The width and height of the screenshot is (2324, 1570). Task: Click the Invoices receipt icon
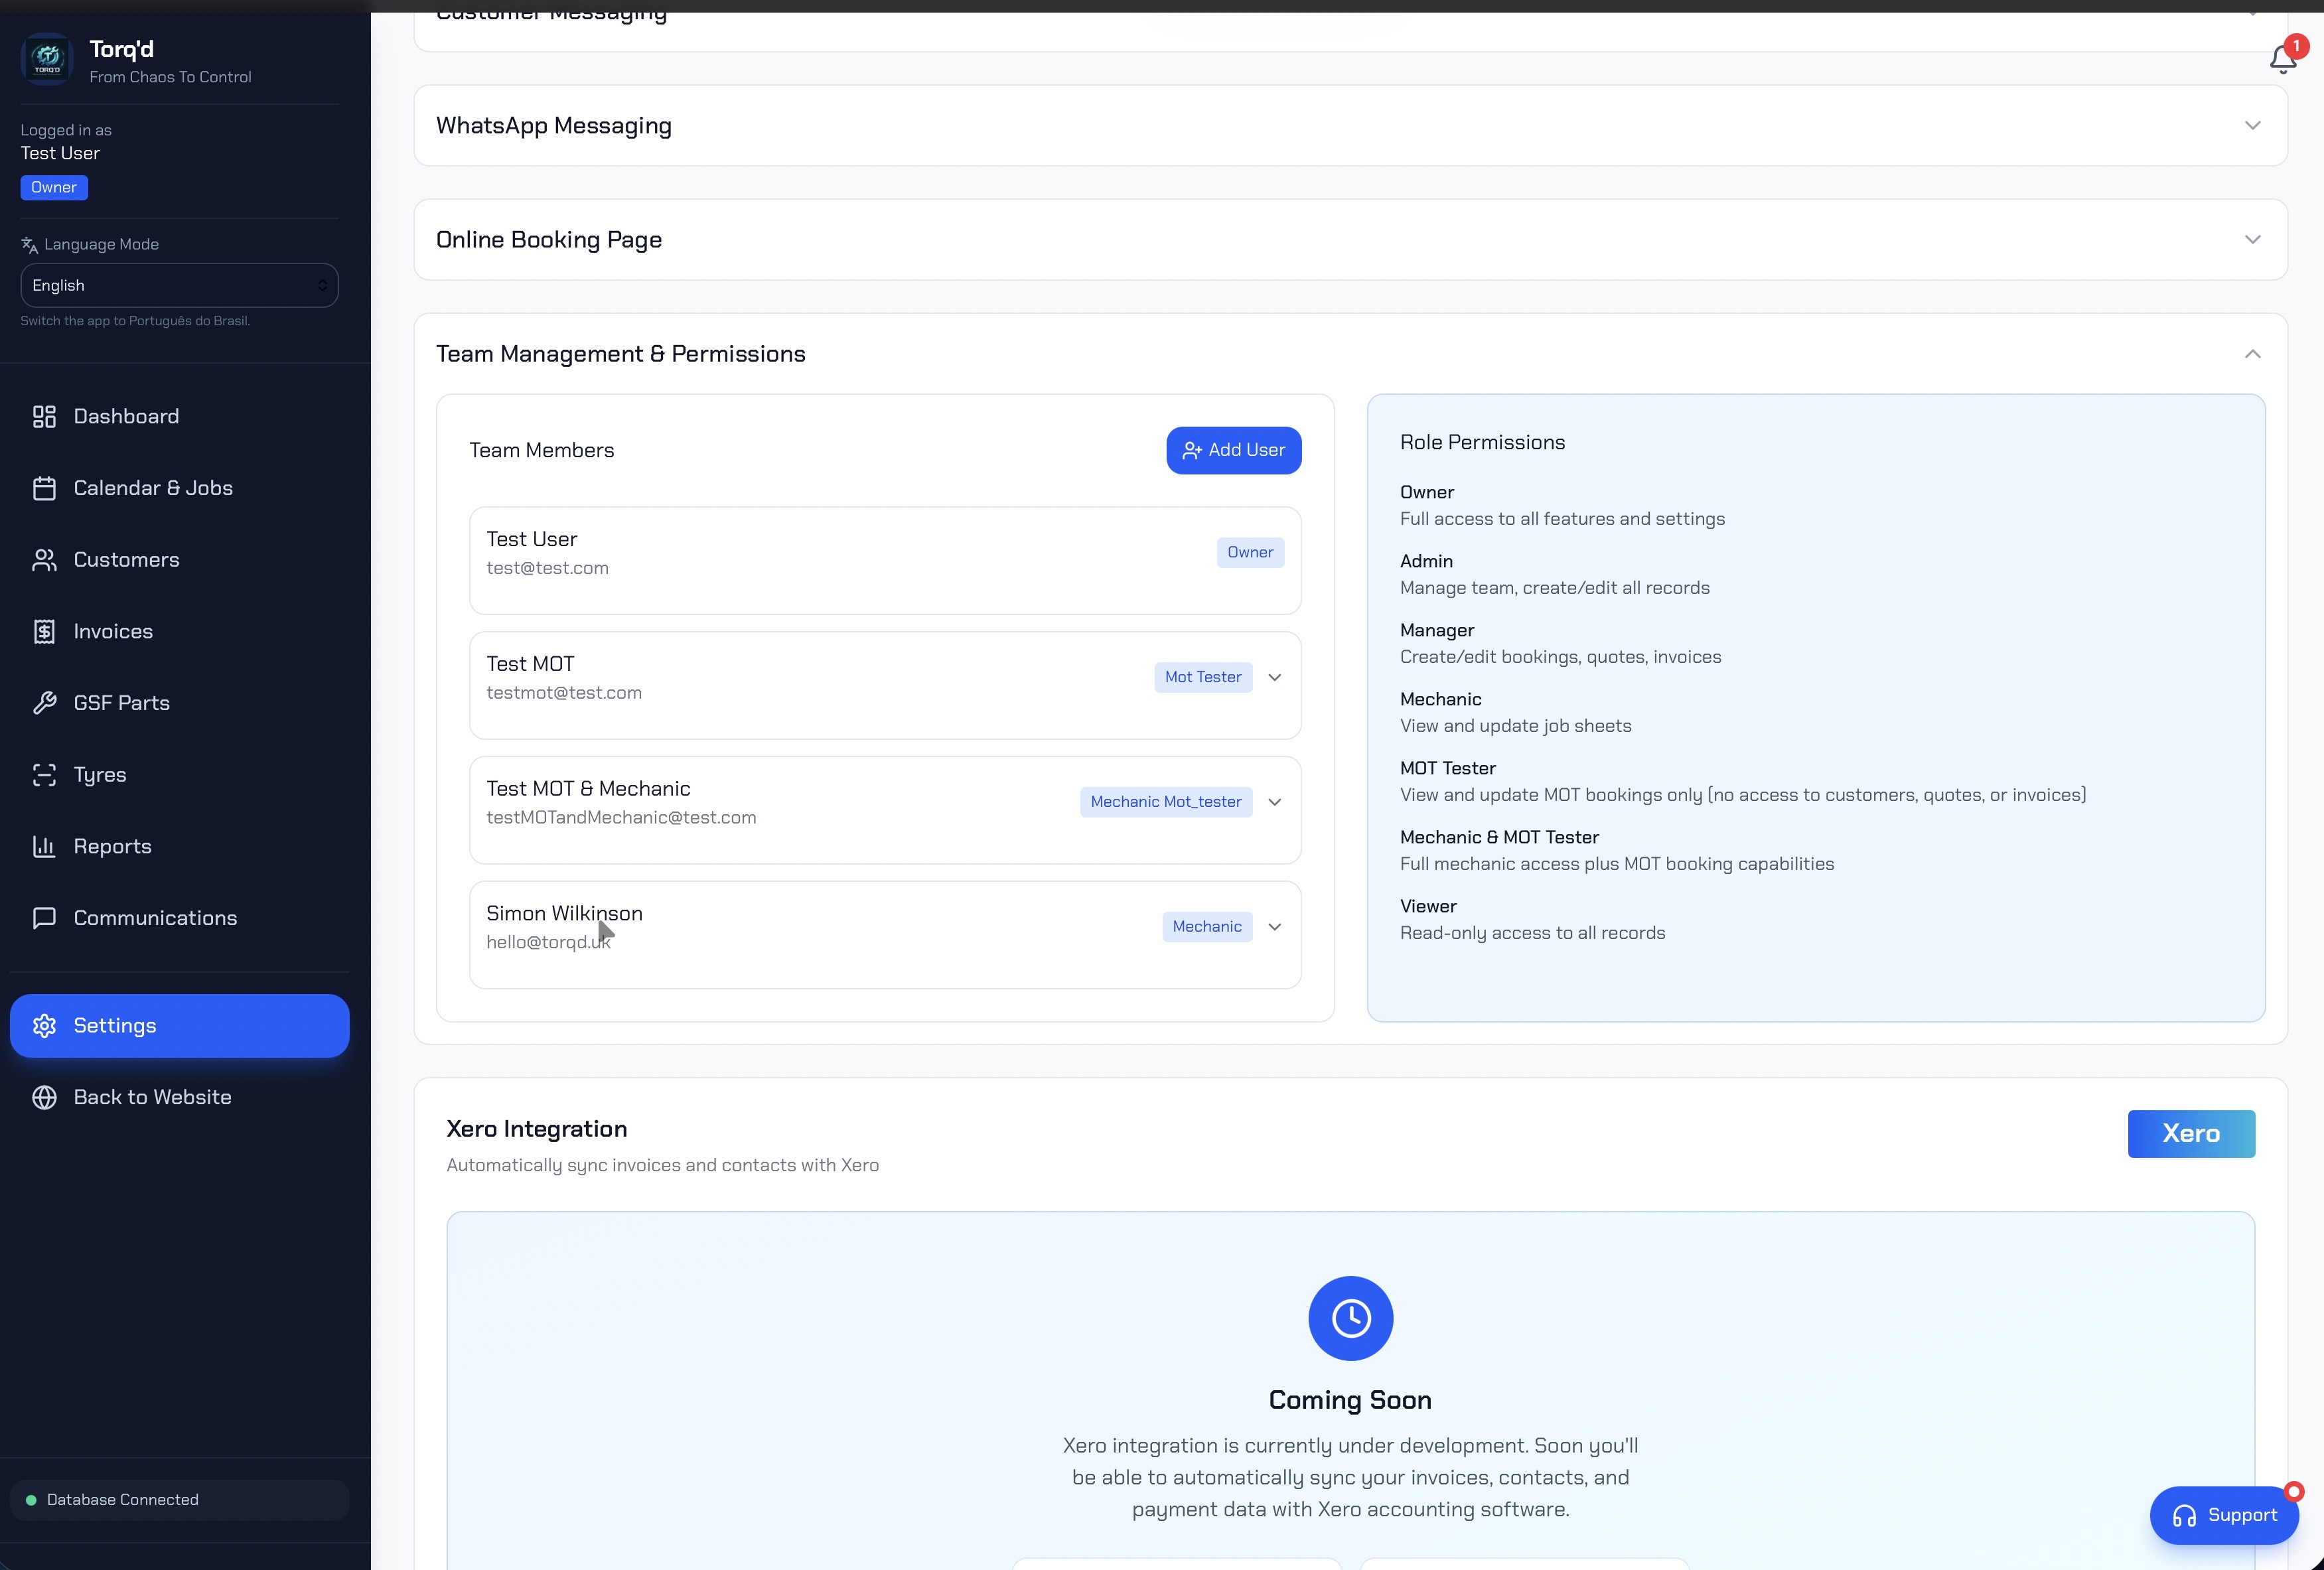[x=44, y=632]
